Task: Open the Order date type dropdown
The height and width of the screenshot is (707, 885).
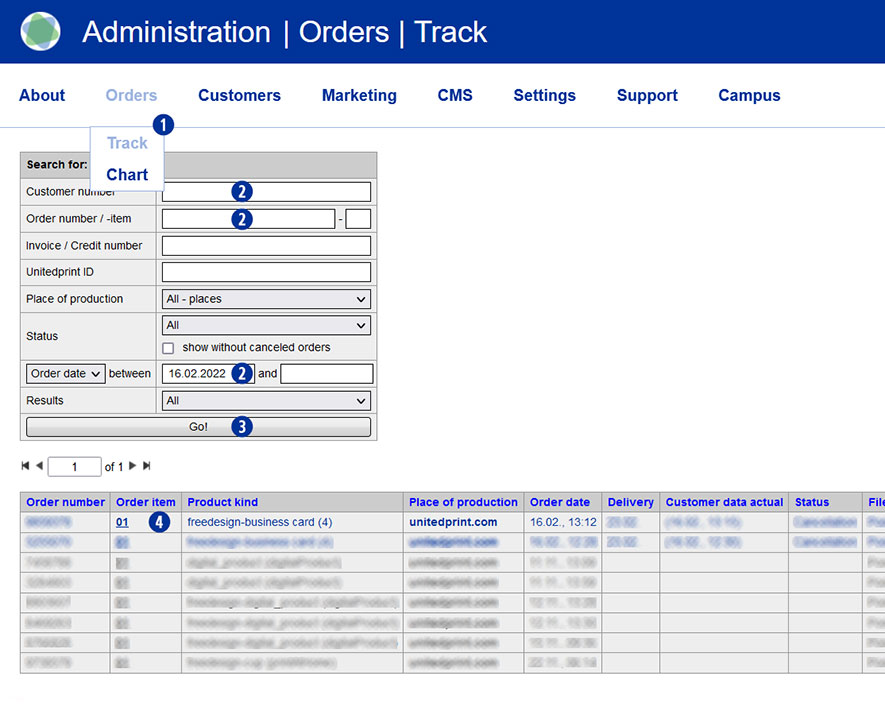Action: (65, 374)
